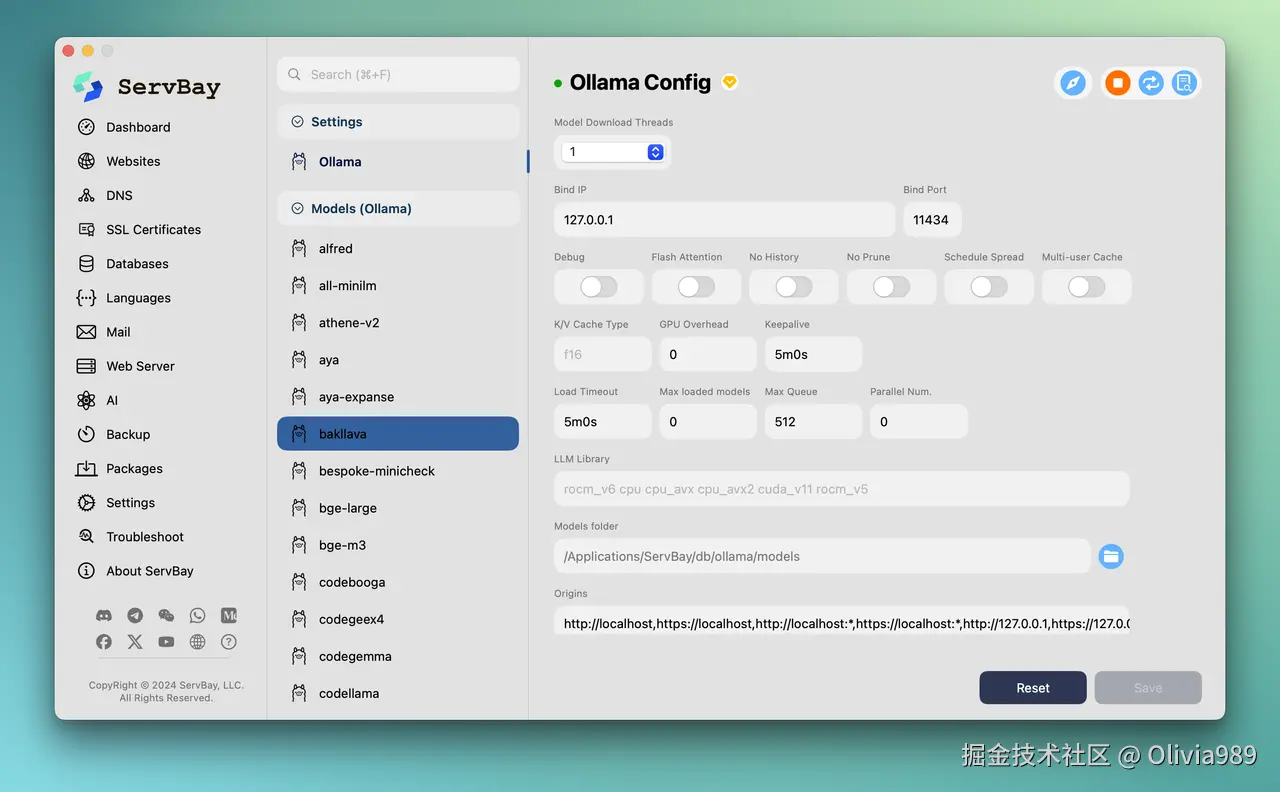Enable the No Prune option
Screen dimensions: 1280x792
(x=891, y=287)
